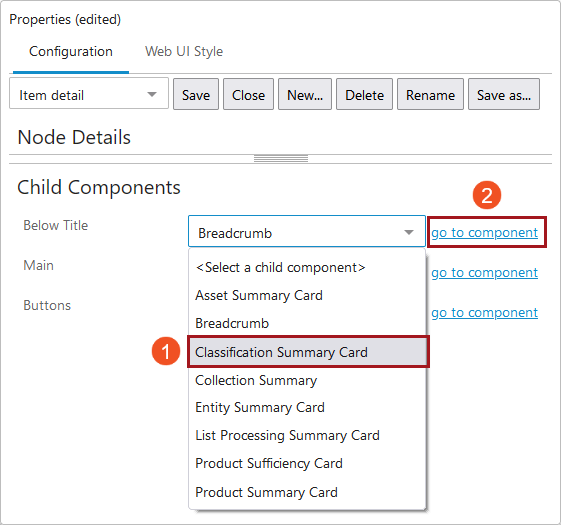Click the Delete button

[x=364, y=94]
